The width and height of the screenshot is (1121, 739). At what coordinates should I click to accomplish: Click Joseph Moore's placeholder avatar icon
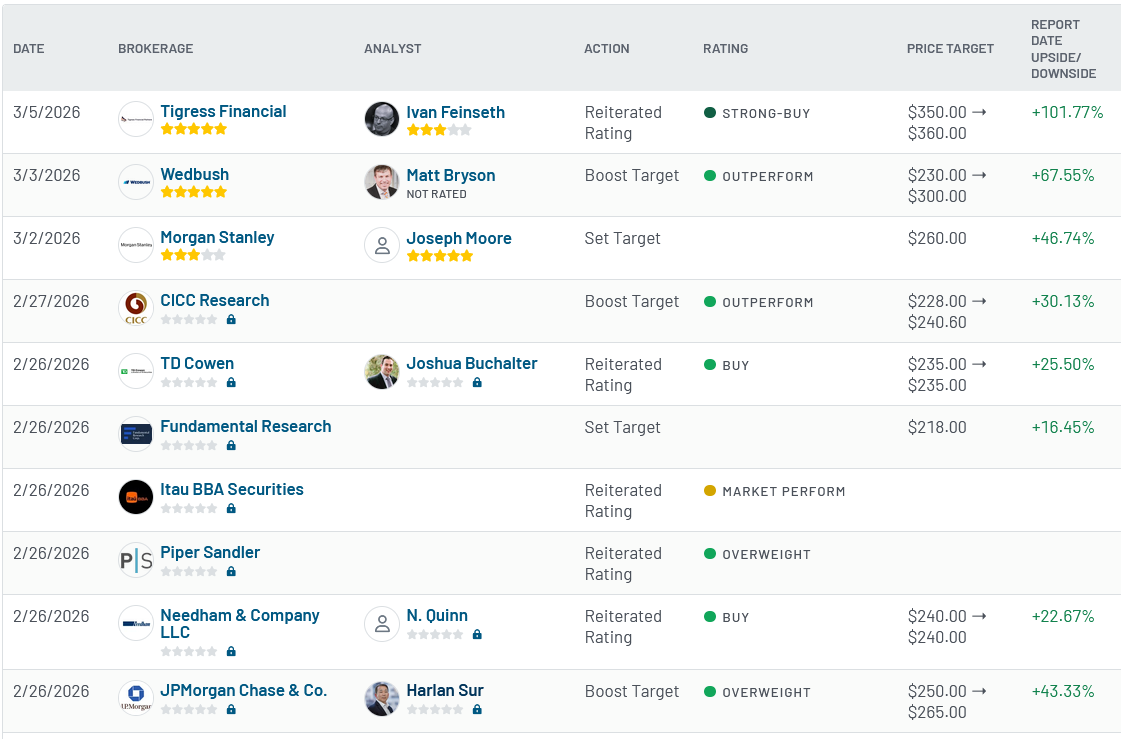coord(382,244)
